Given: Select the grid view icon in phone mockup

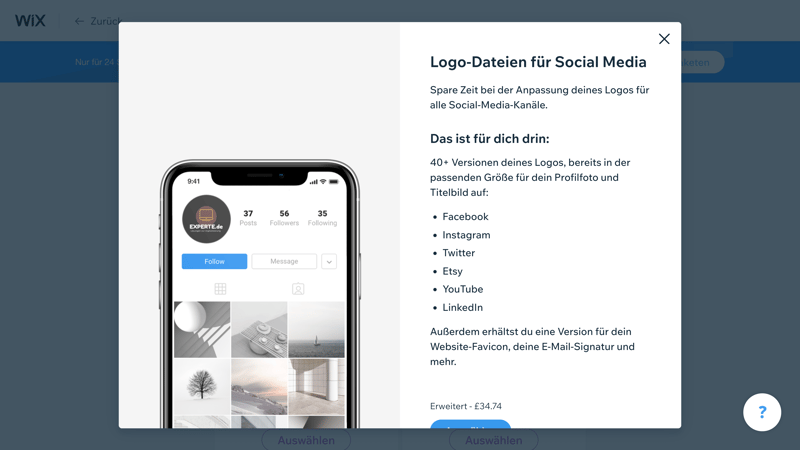Looking at the screenshot, I should [220, 289].
